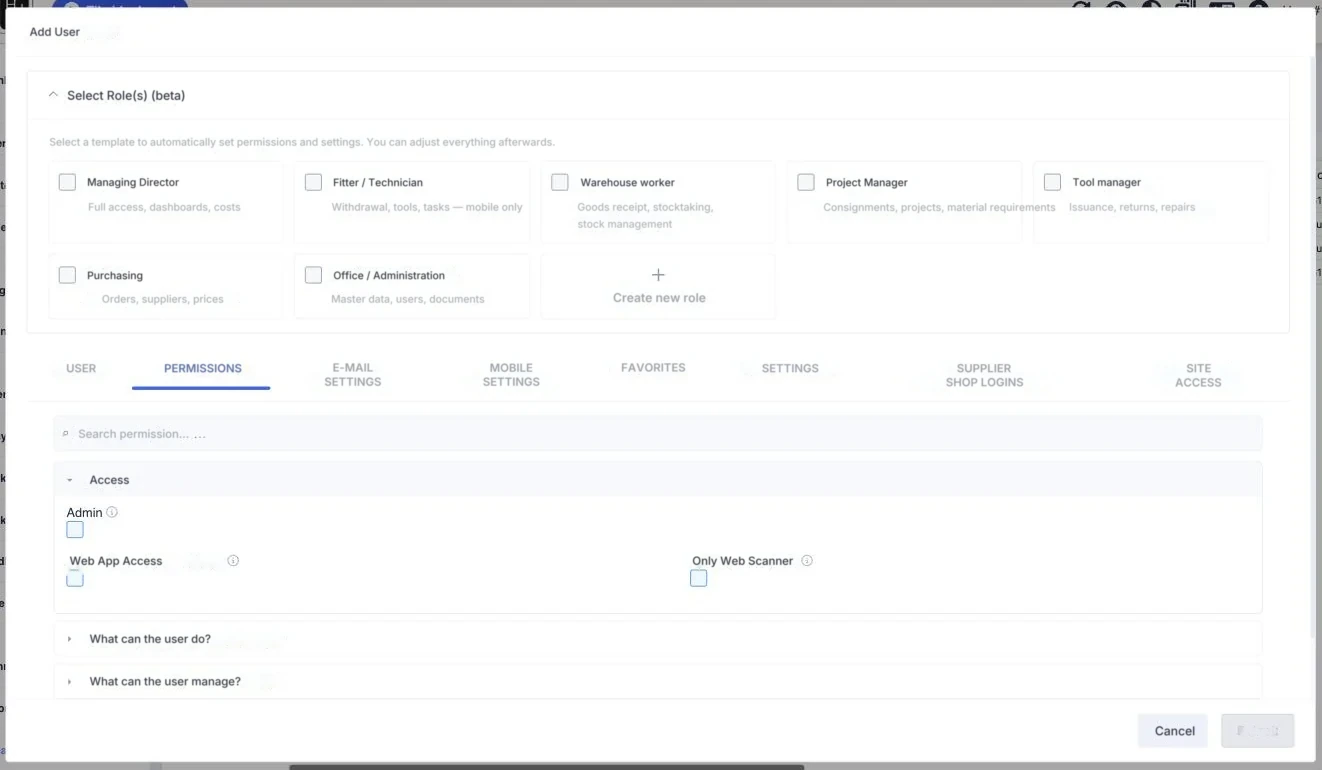Open the E-MAIL SETTINGS tab
Screen dimensions: 1322x770
[x=353, y=375]
